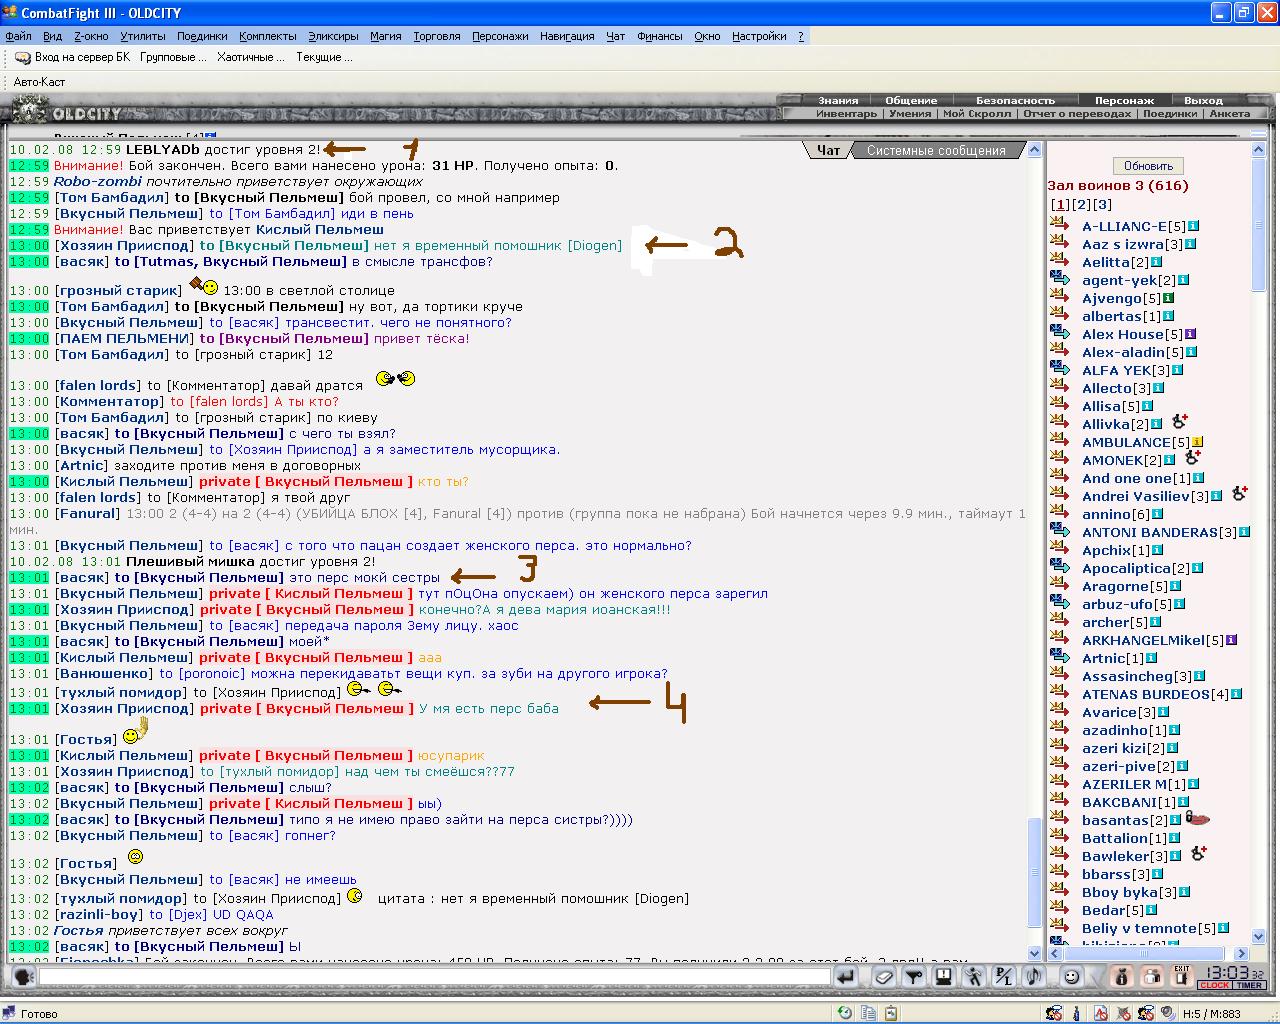Click the chat message input field
Screen dimensions: 1280x1024
click(434, 977)
